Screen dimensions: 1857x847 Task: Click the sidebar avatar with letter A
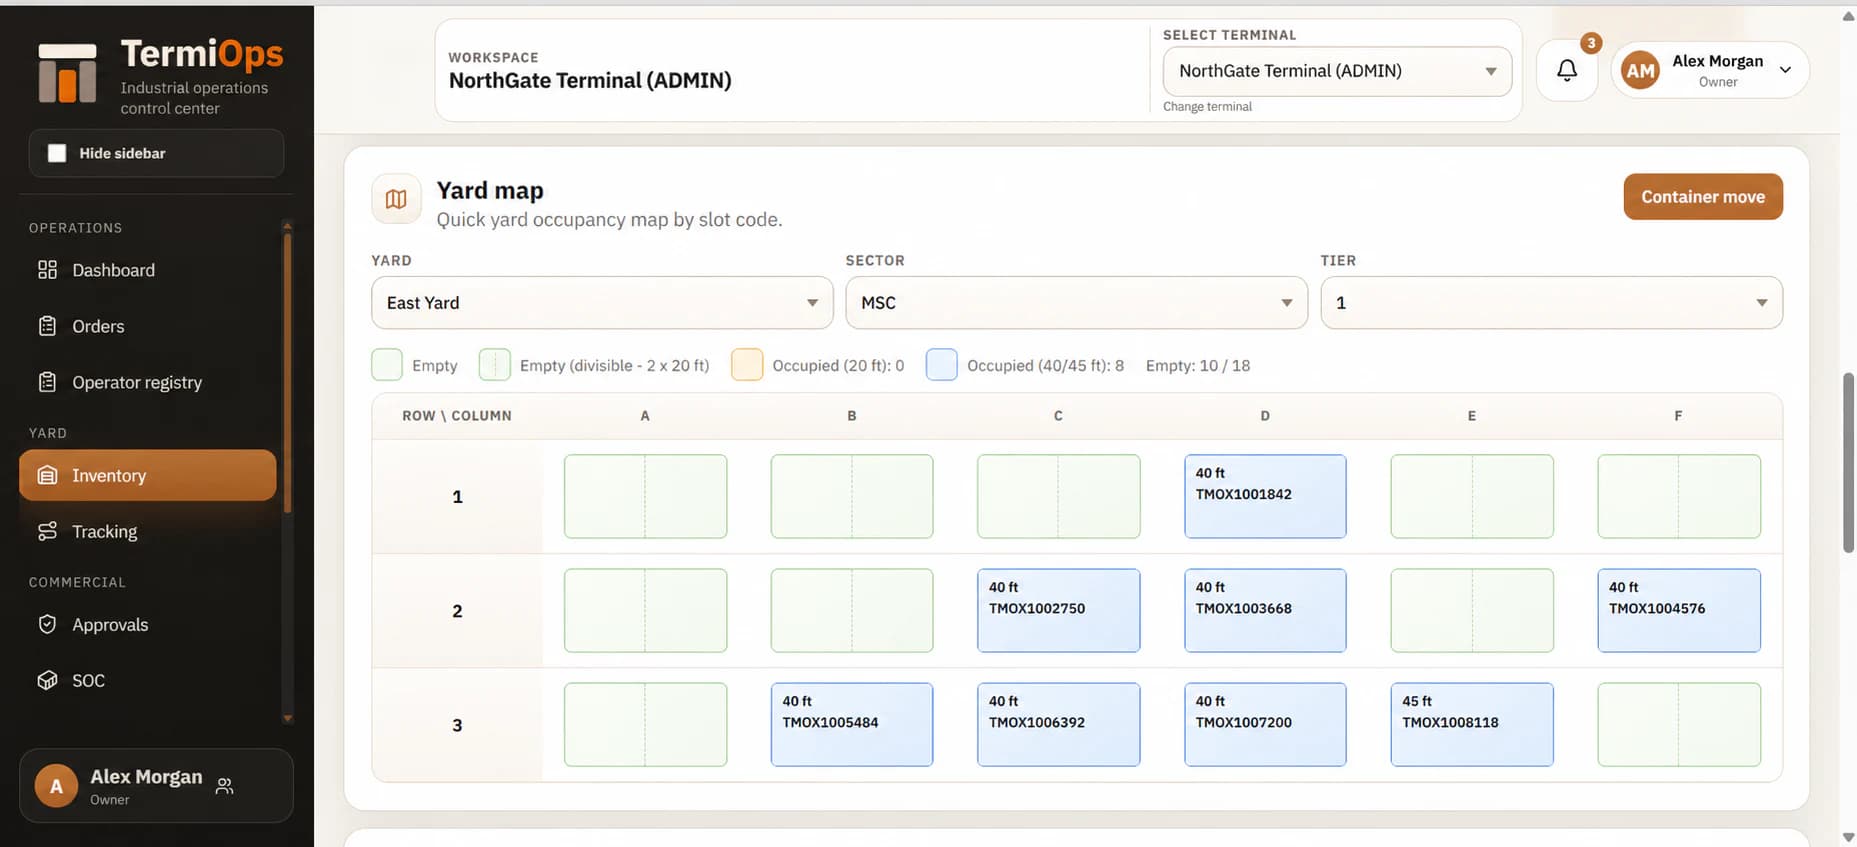point(56,786)
